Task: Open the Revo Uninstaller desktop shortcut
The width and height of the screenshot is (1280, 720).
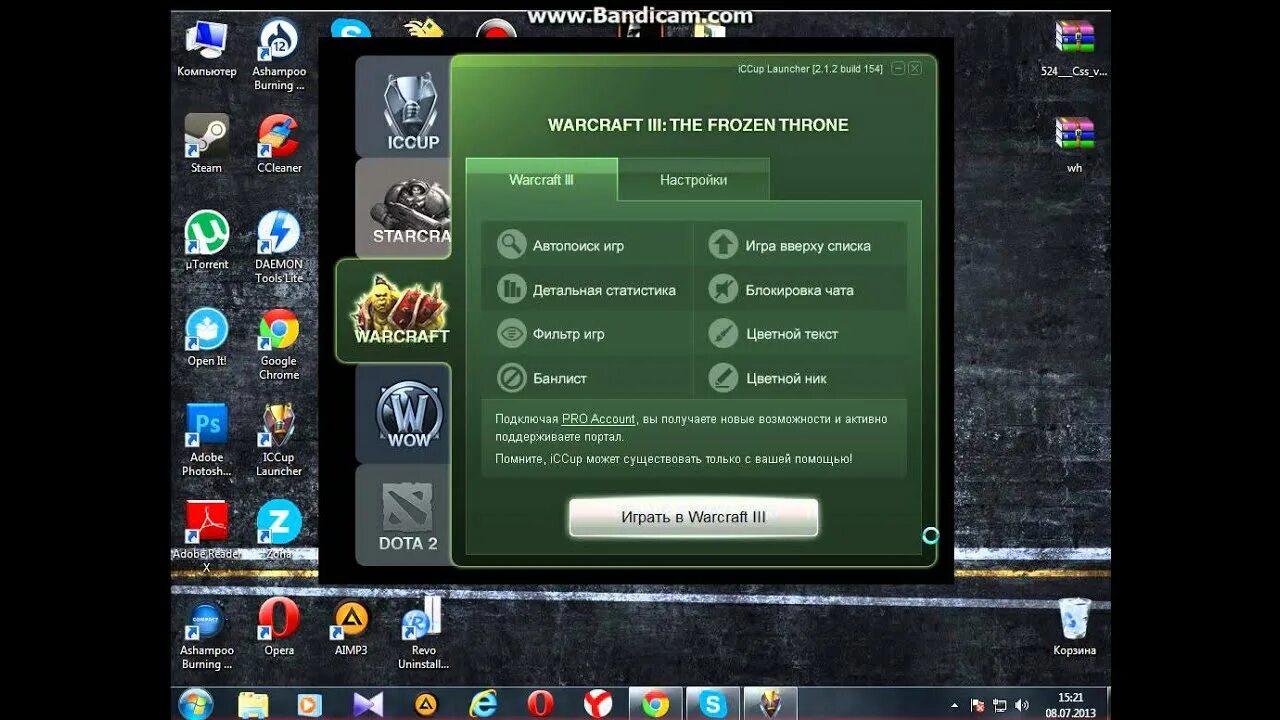Action: [x=423, y=633]
